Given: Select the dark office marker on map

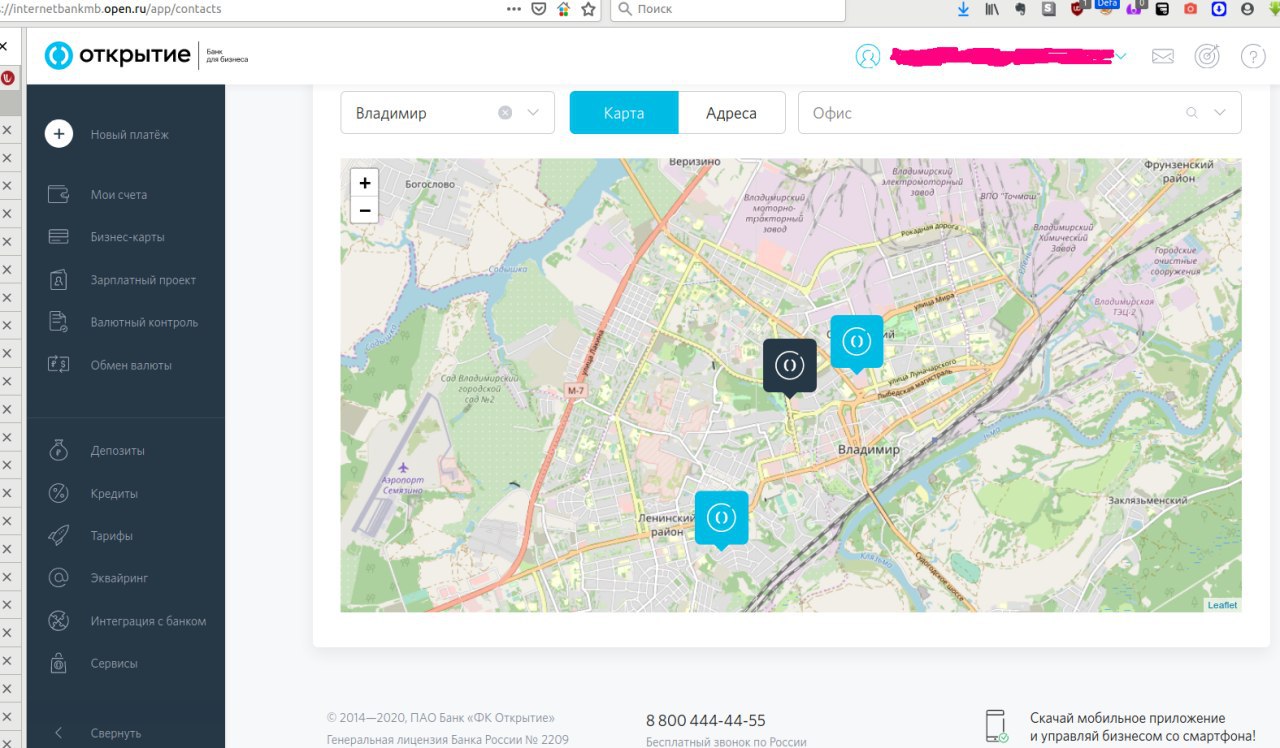Looking at the screenshot, I should (790, 367).
